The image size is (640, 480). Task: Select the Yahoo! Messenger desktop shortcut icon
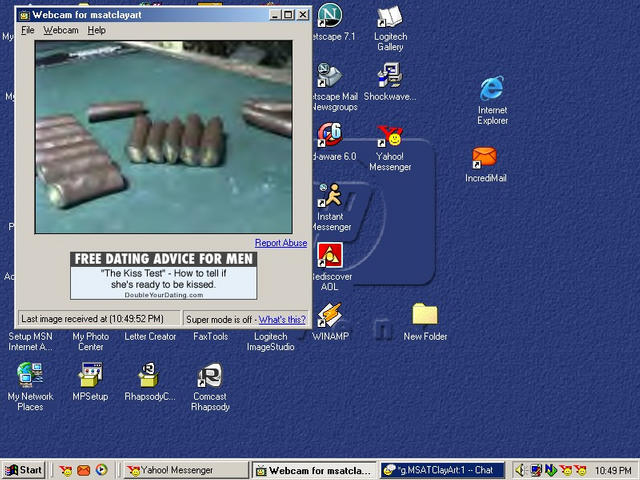(x=390, y=136)
